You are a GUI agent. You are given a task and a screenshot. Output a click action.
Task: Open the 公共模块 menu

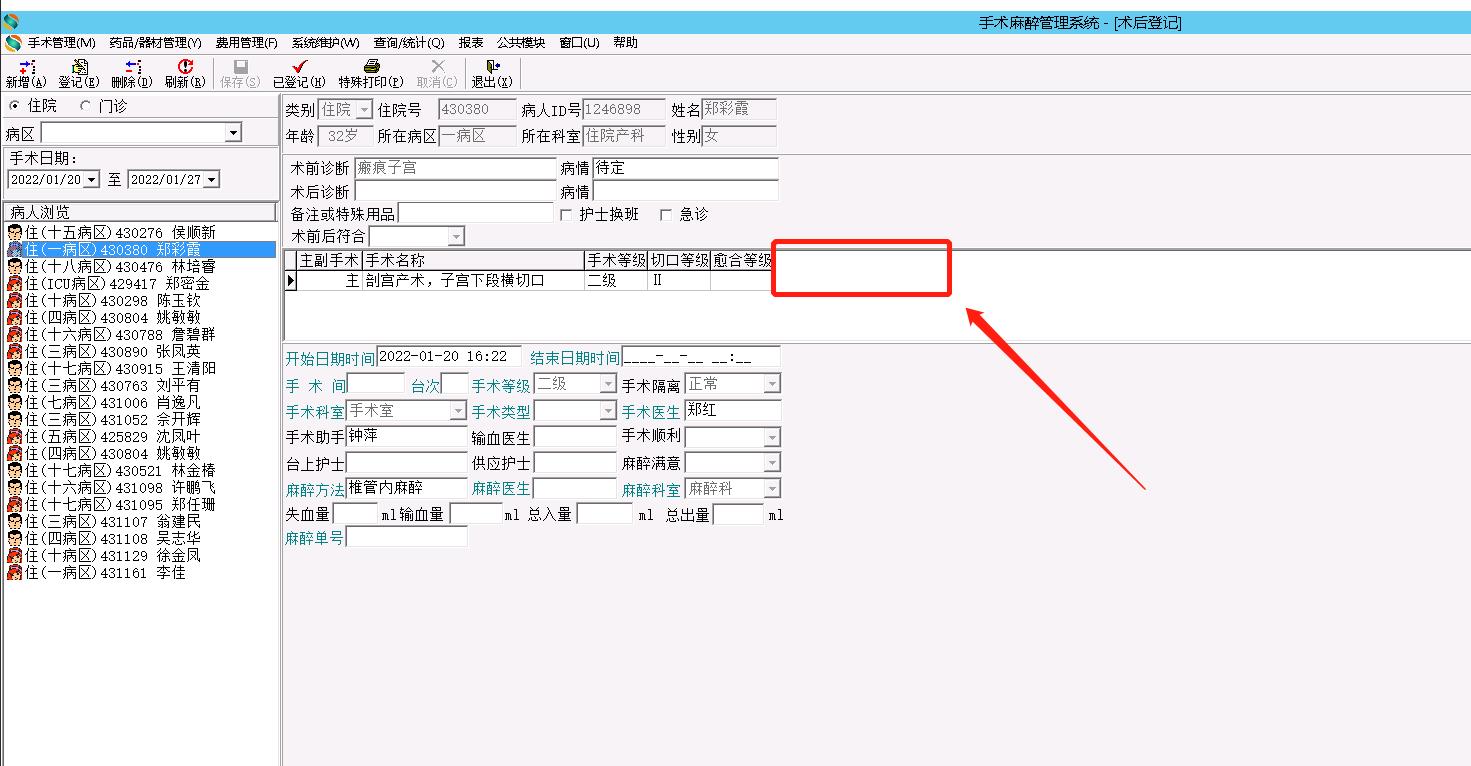521,43
